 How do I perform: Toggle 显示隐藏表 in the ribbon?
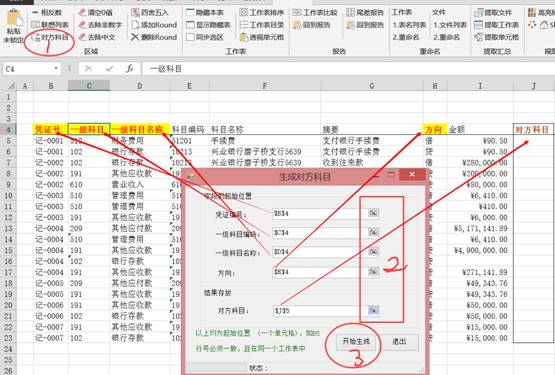[x=208, y=25]
